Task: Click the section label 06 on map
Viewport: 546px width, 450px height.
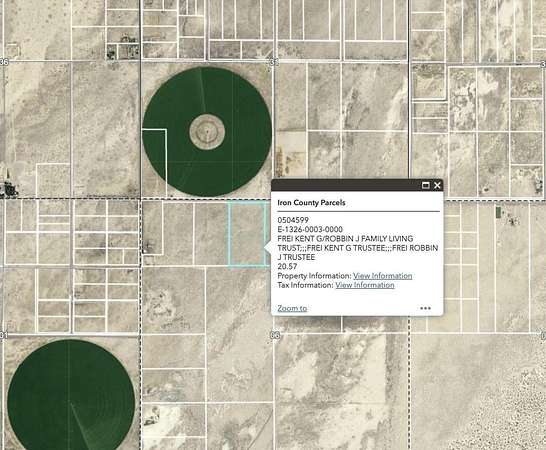Action: [275, 335]
